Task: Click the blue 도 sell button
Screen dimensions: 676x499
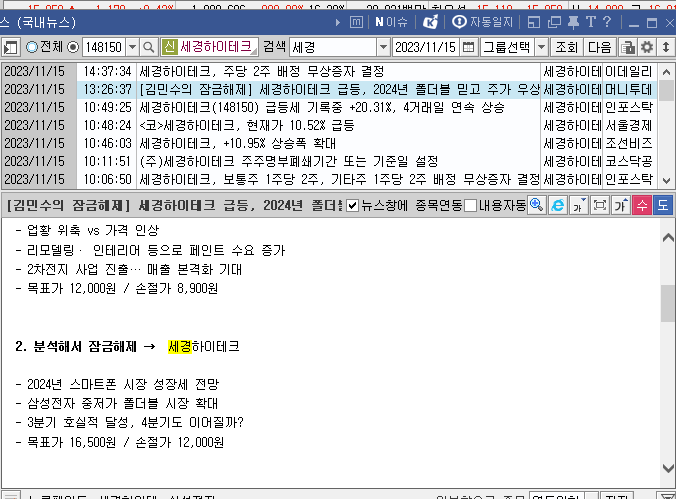Action: pos(663,205)
